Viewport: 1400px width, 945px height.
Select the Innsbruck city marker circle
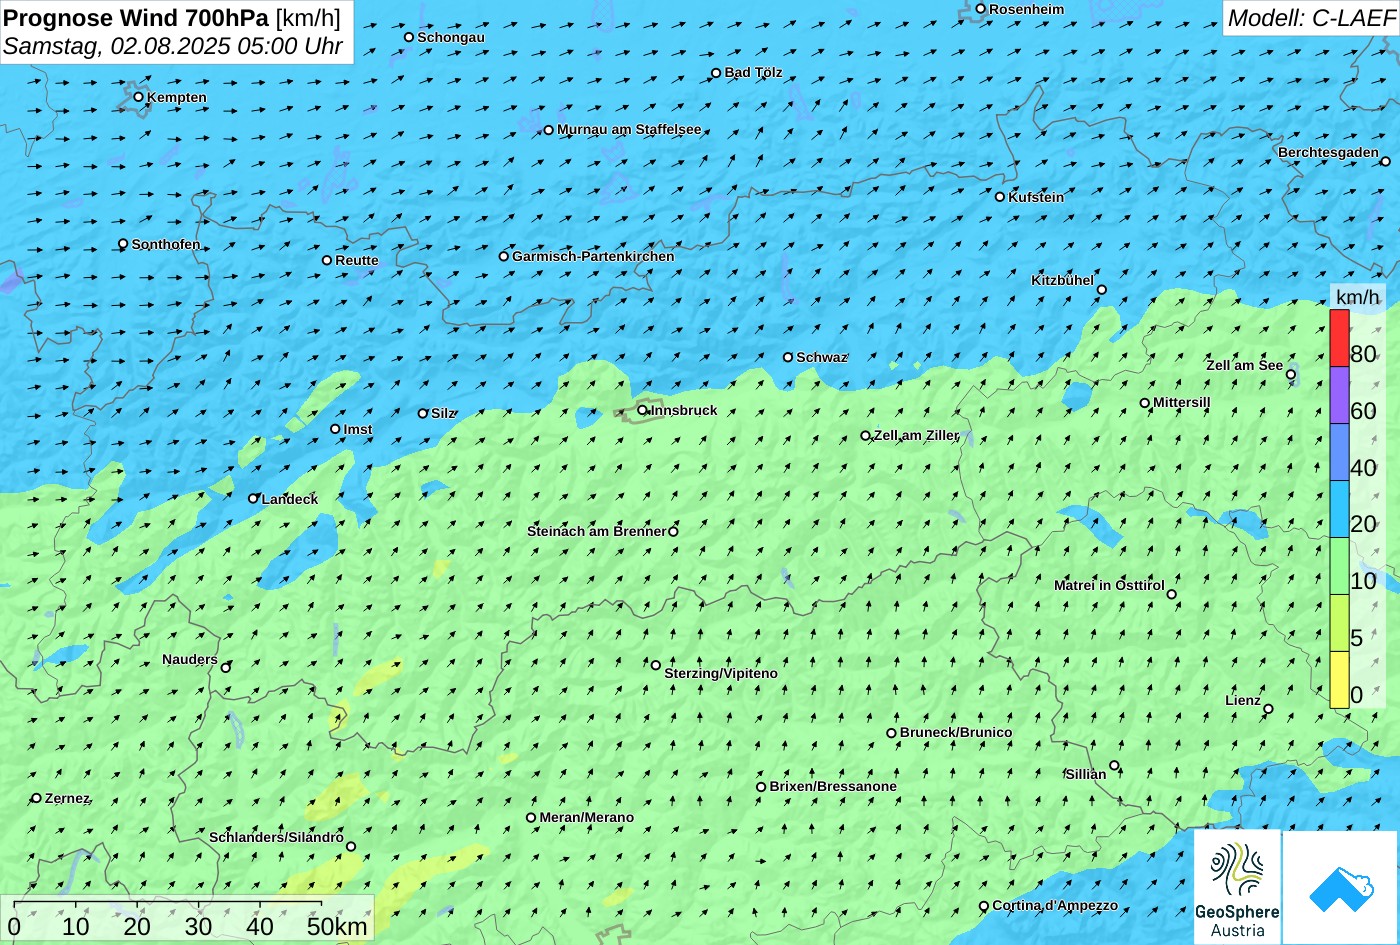click(643, 410)
